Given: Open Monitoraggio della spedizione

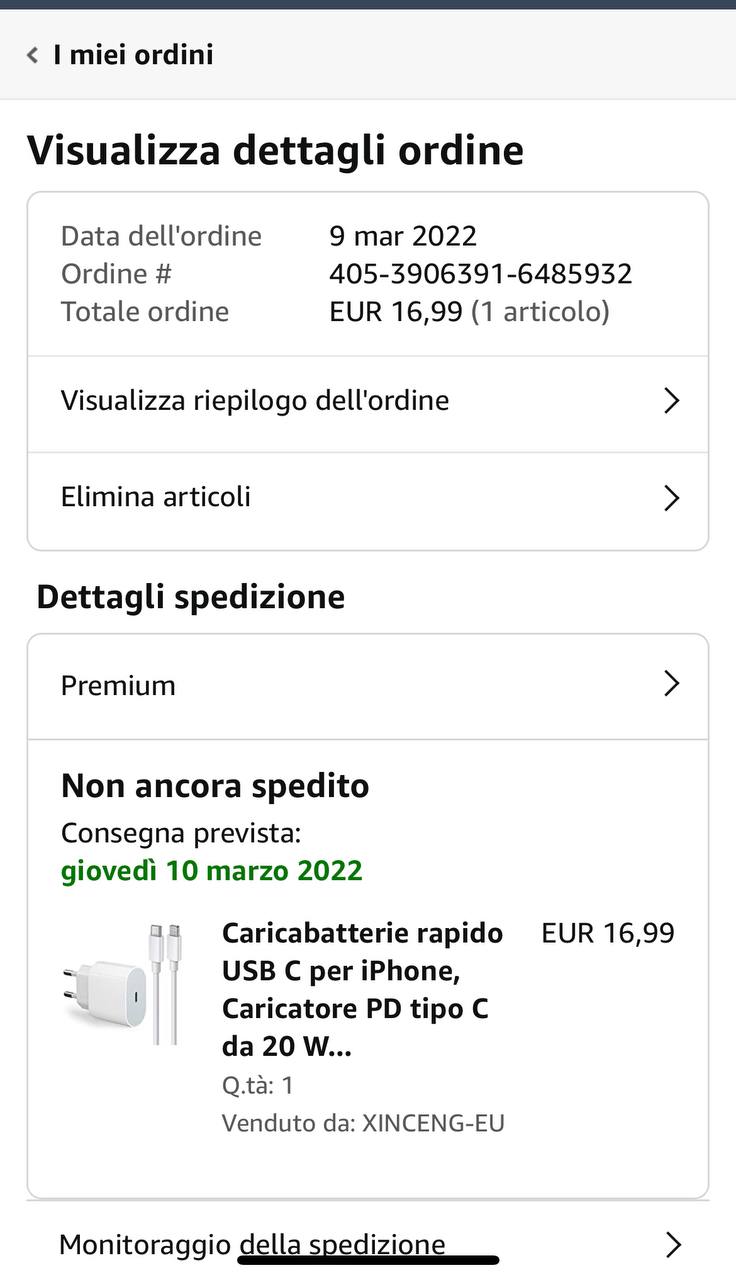Looking at the screenshot, I should 252,1244.
